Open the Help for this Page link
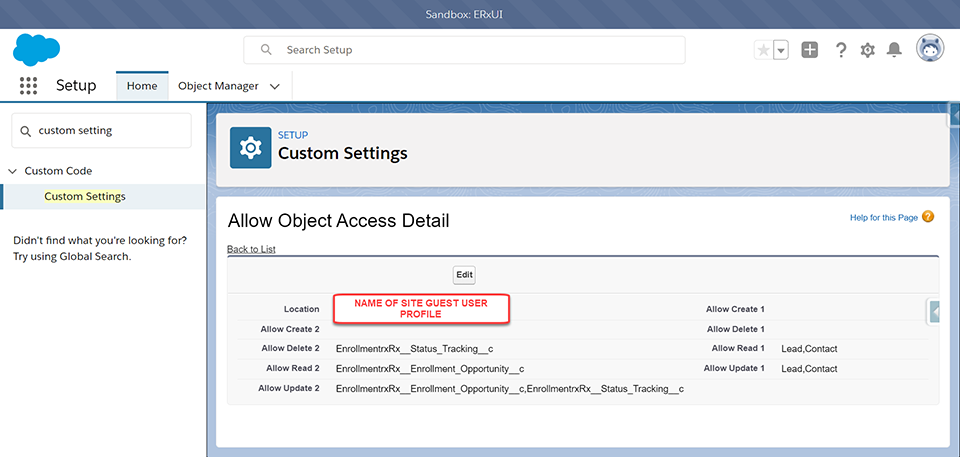 tap(883, 218)
